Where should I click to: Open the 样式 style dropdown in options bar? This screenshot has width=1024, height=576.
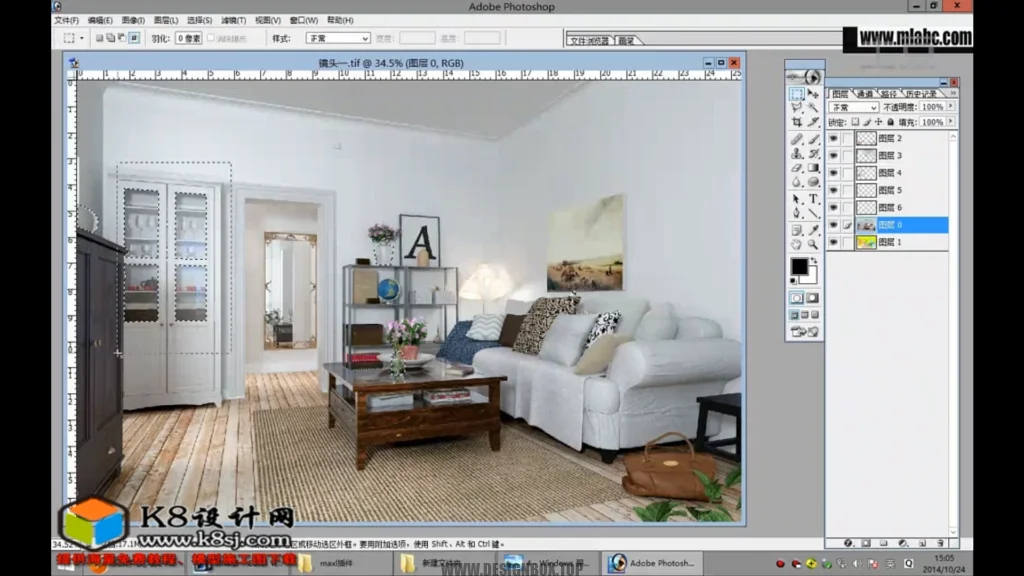(x=336, y=38)
